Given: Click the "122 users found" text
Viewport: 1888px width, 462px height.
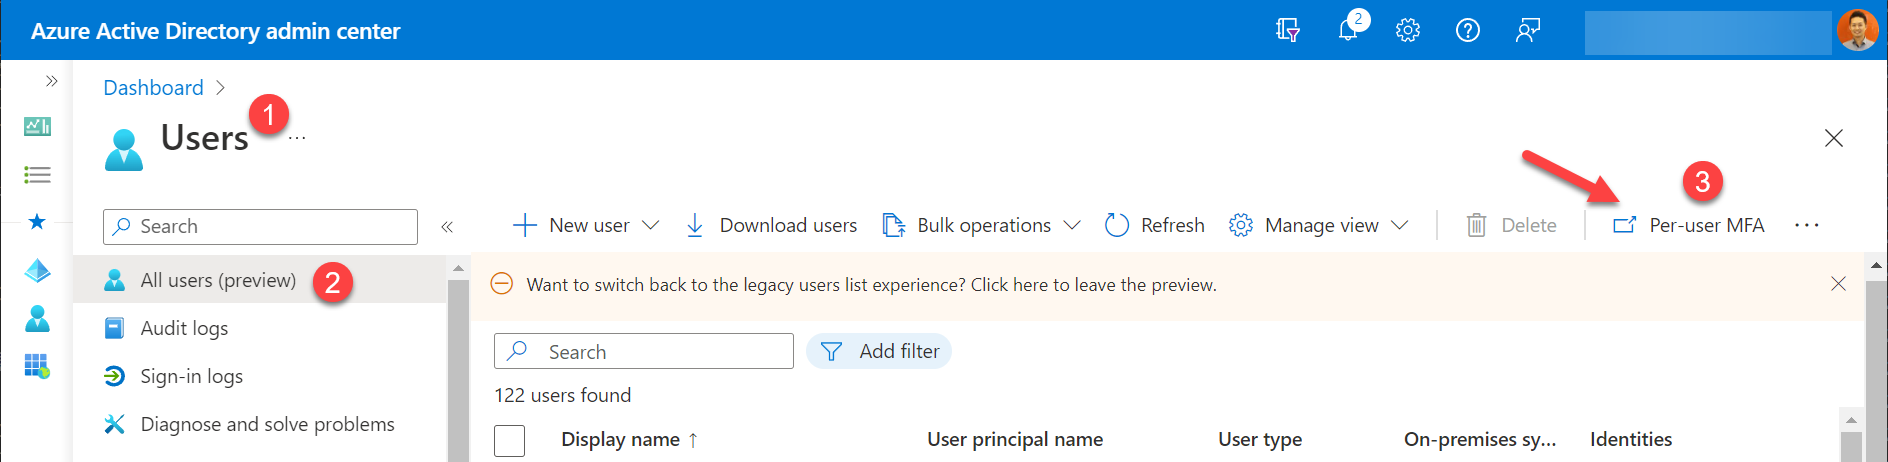Looking at the screenshot, I should pyautogui.click(x=563, y=395).
